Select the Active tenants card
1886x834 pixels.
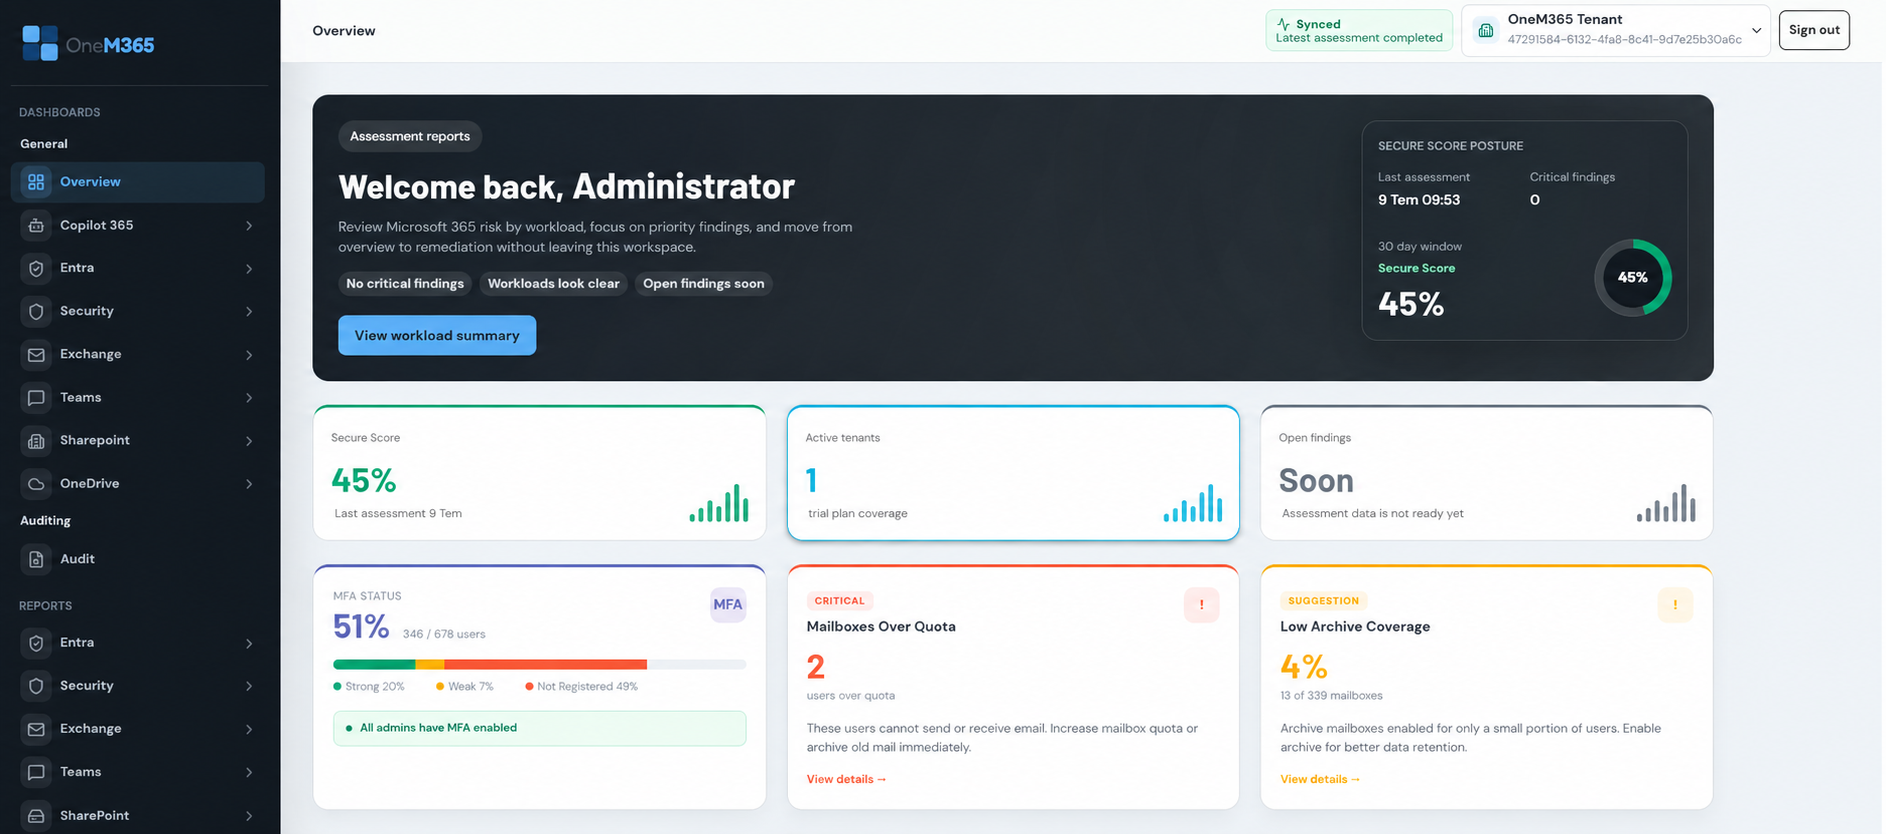[1013, 473]
